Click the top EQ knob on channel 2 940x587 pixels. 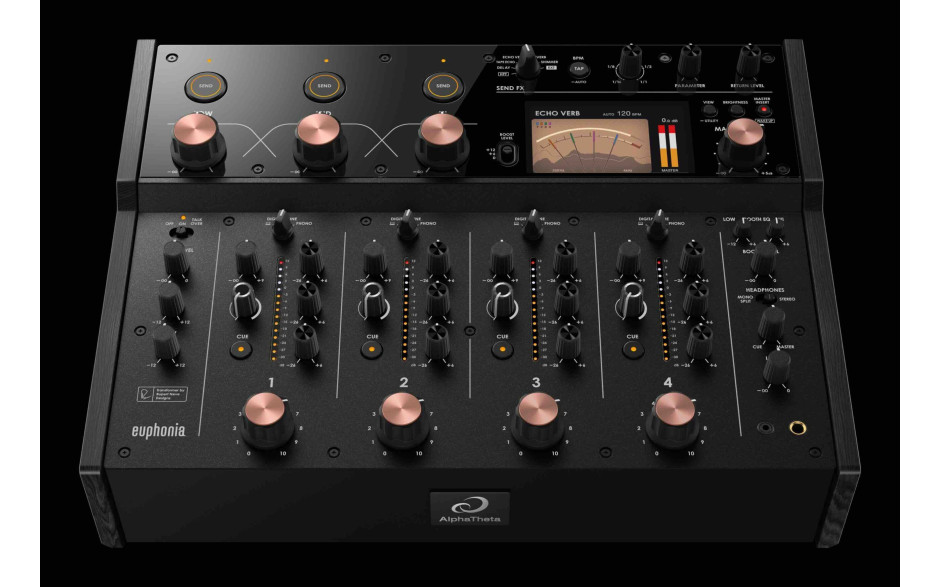[438, 259]
